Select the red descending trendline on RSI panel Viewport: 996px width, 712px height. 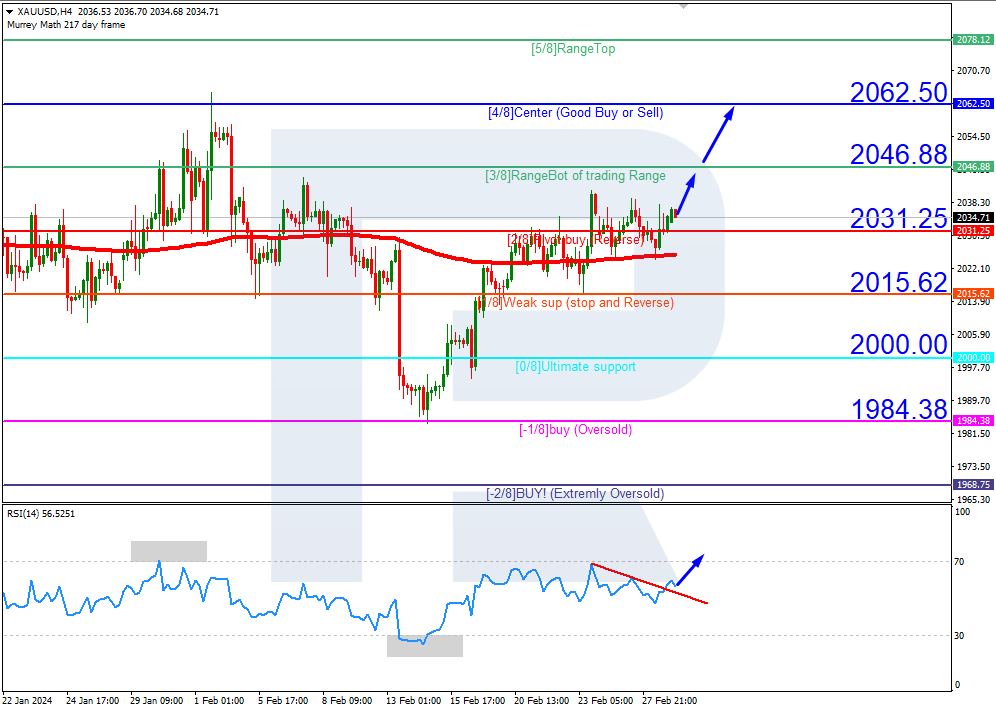click(x=648, y=585)
